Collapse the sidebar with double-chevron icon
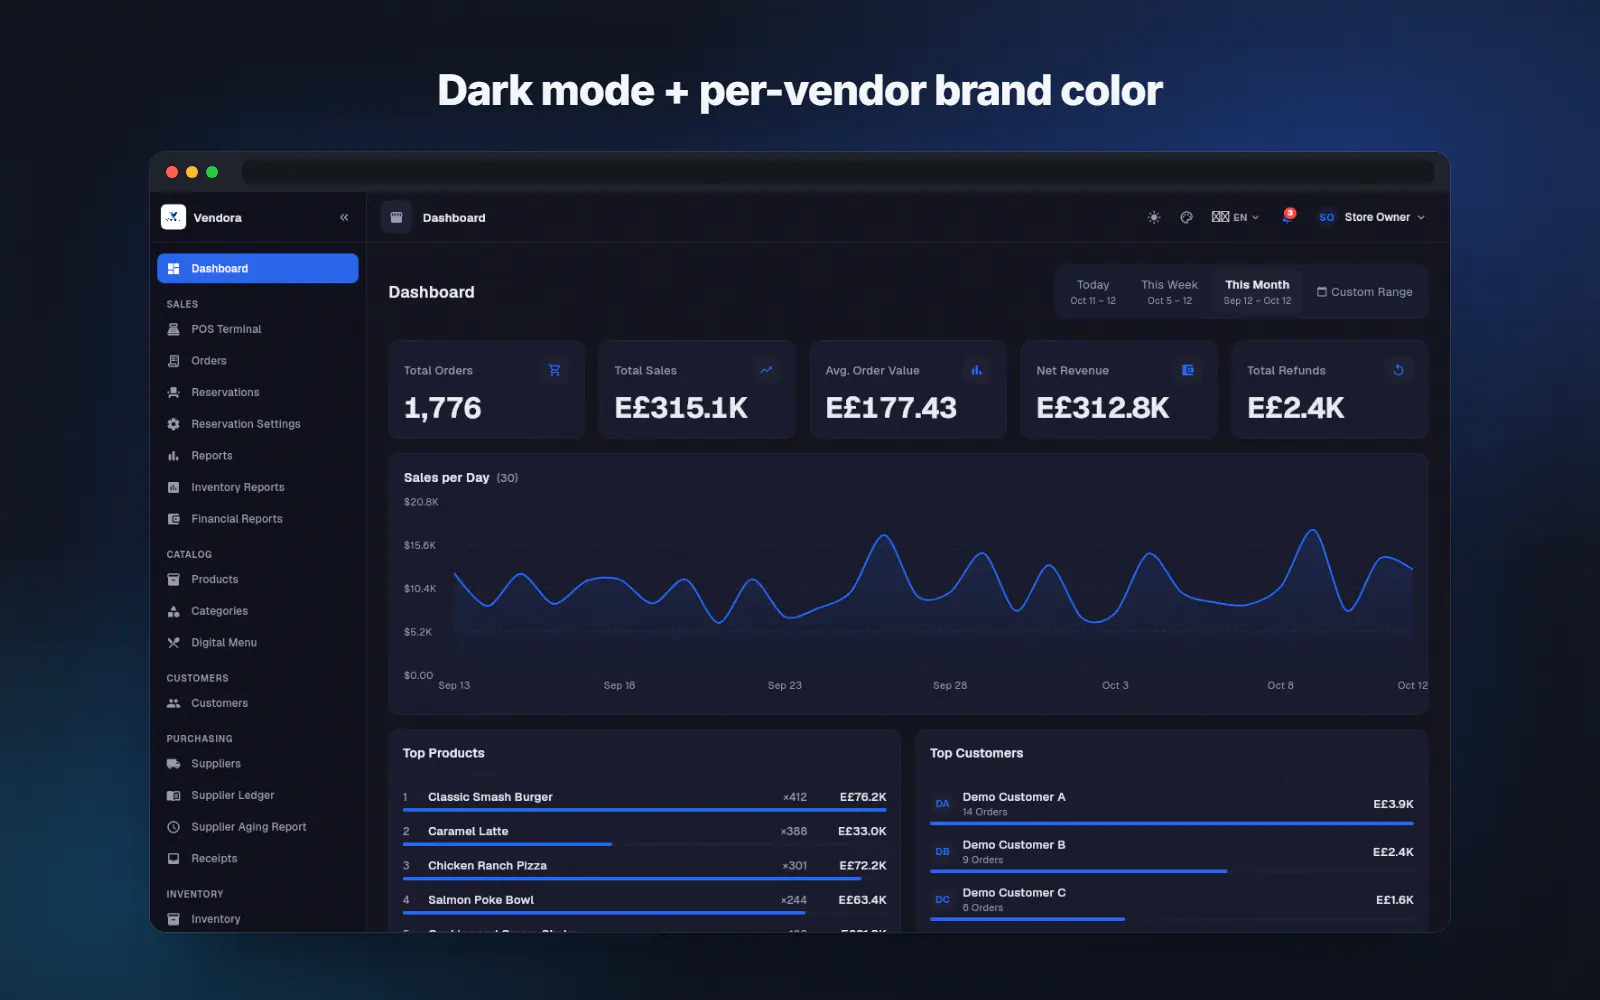Viewport: 1600px width, 1000px height. [x=344, y=217]
